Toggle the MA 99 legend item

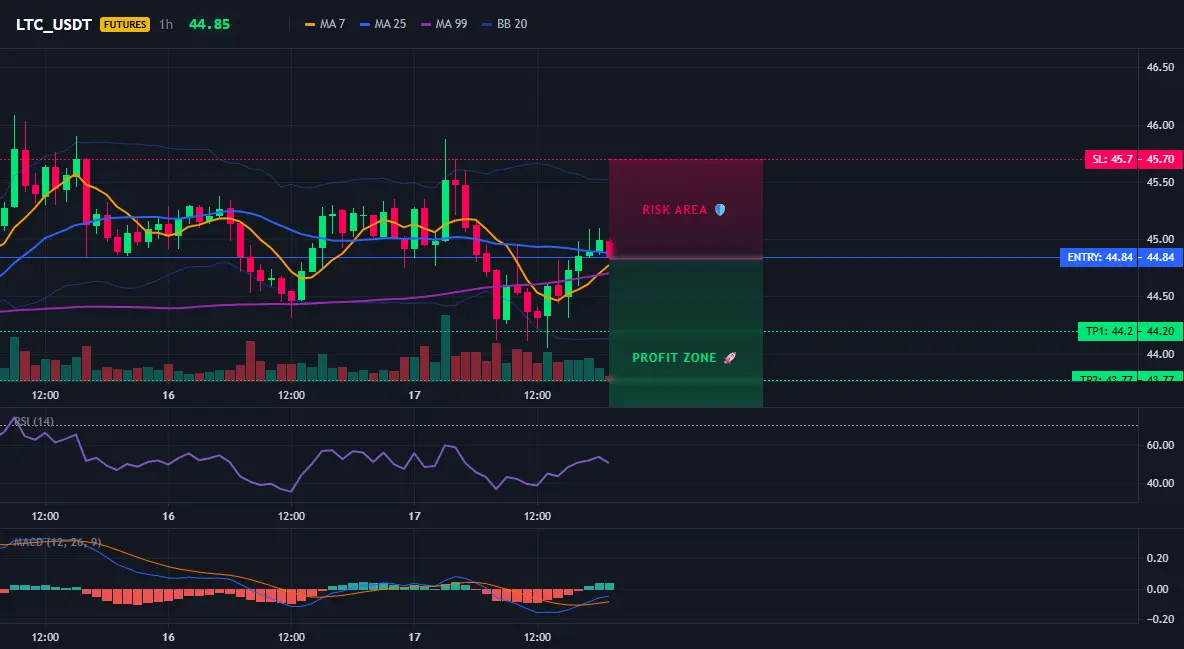444,24
